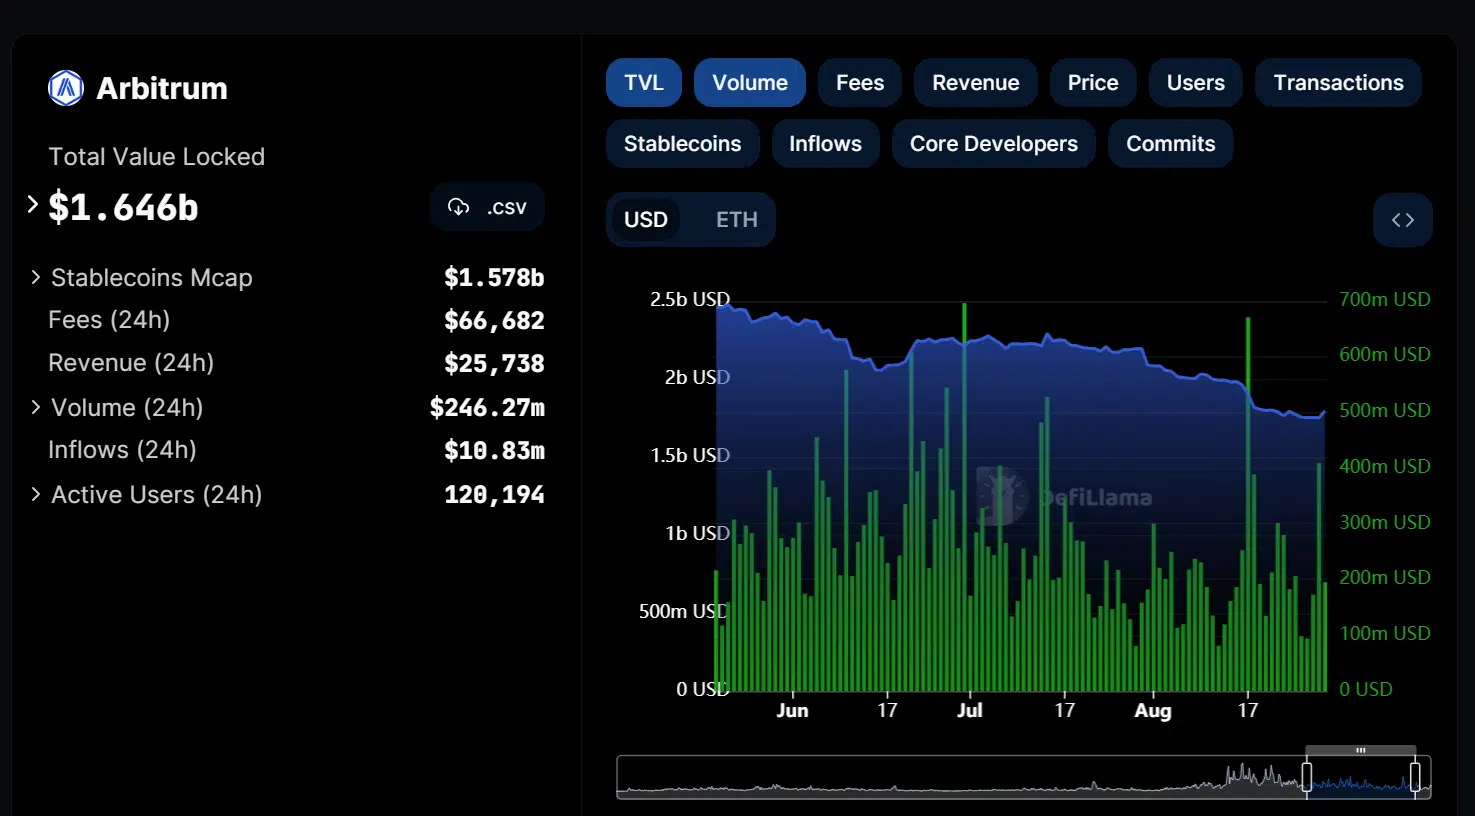Click the Aug x-axis label
1475x816 pixels.
pyautogui.click(x=1153, y=710)
